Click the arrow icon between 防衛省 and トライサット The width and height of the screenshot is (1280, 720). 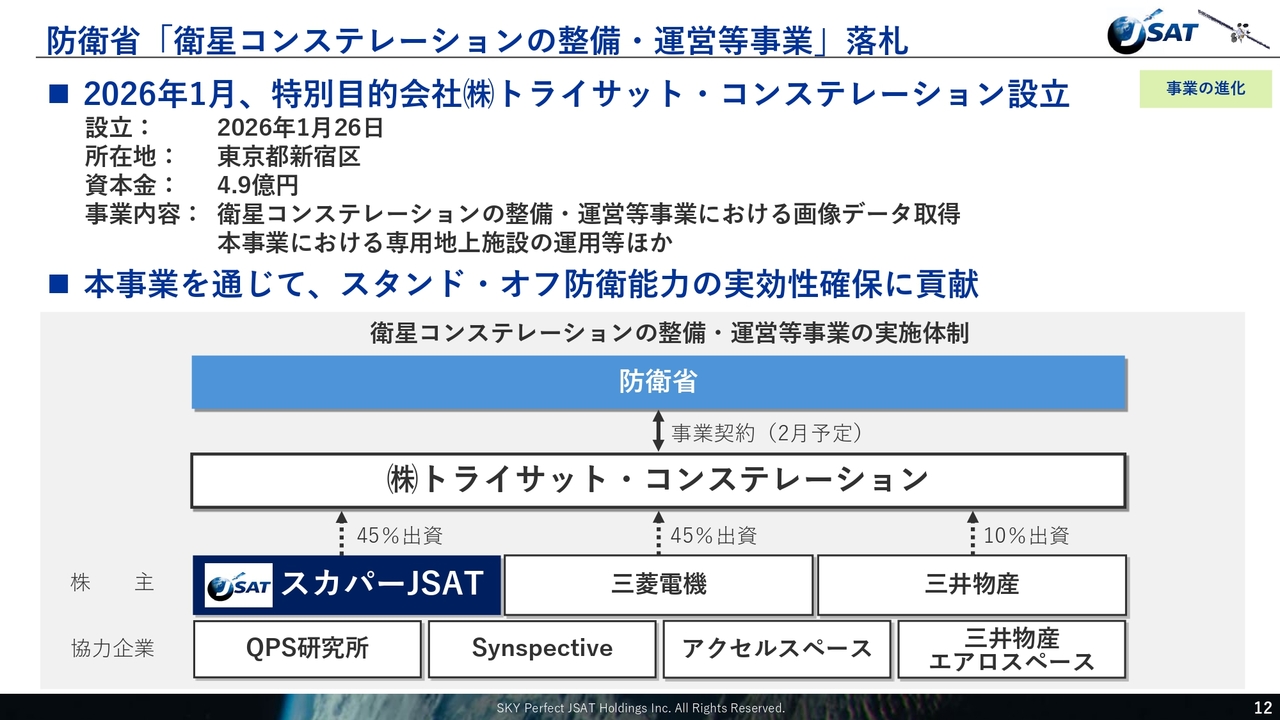pyautogui.click(x=657, y=431)
